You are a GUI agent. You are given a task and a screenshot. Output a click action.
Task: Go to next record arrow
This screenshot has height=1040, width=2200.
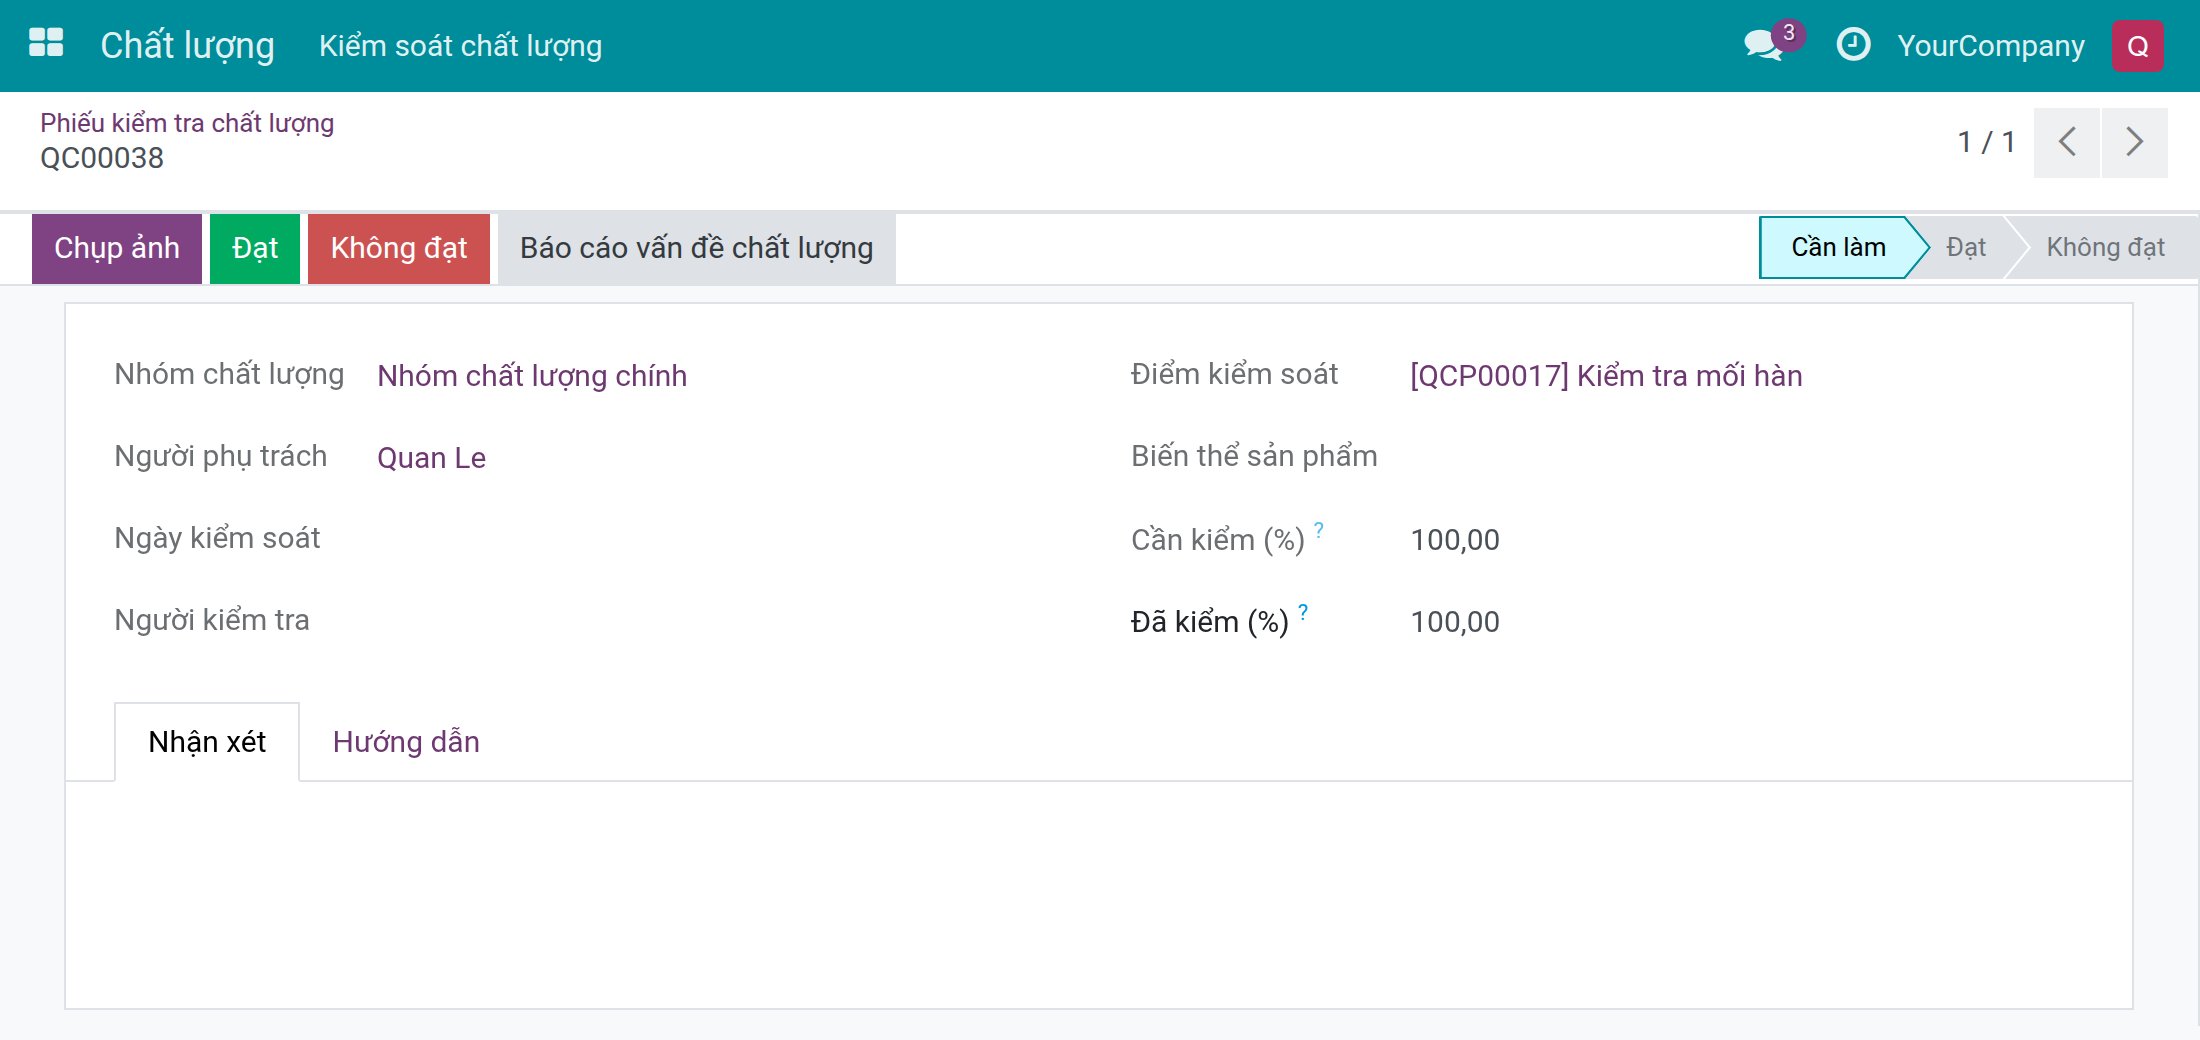point(2134,142)
